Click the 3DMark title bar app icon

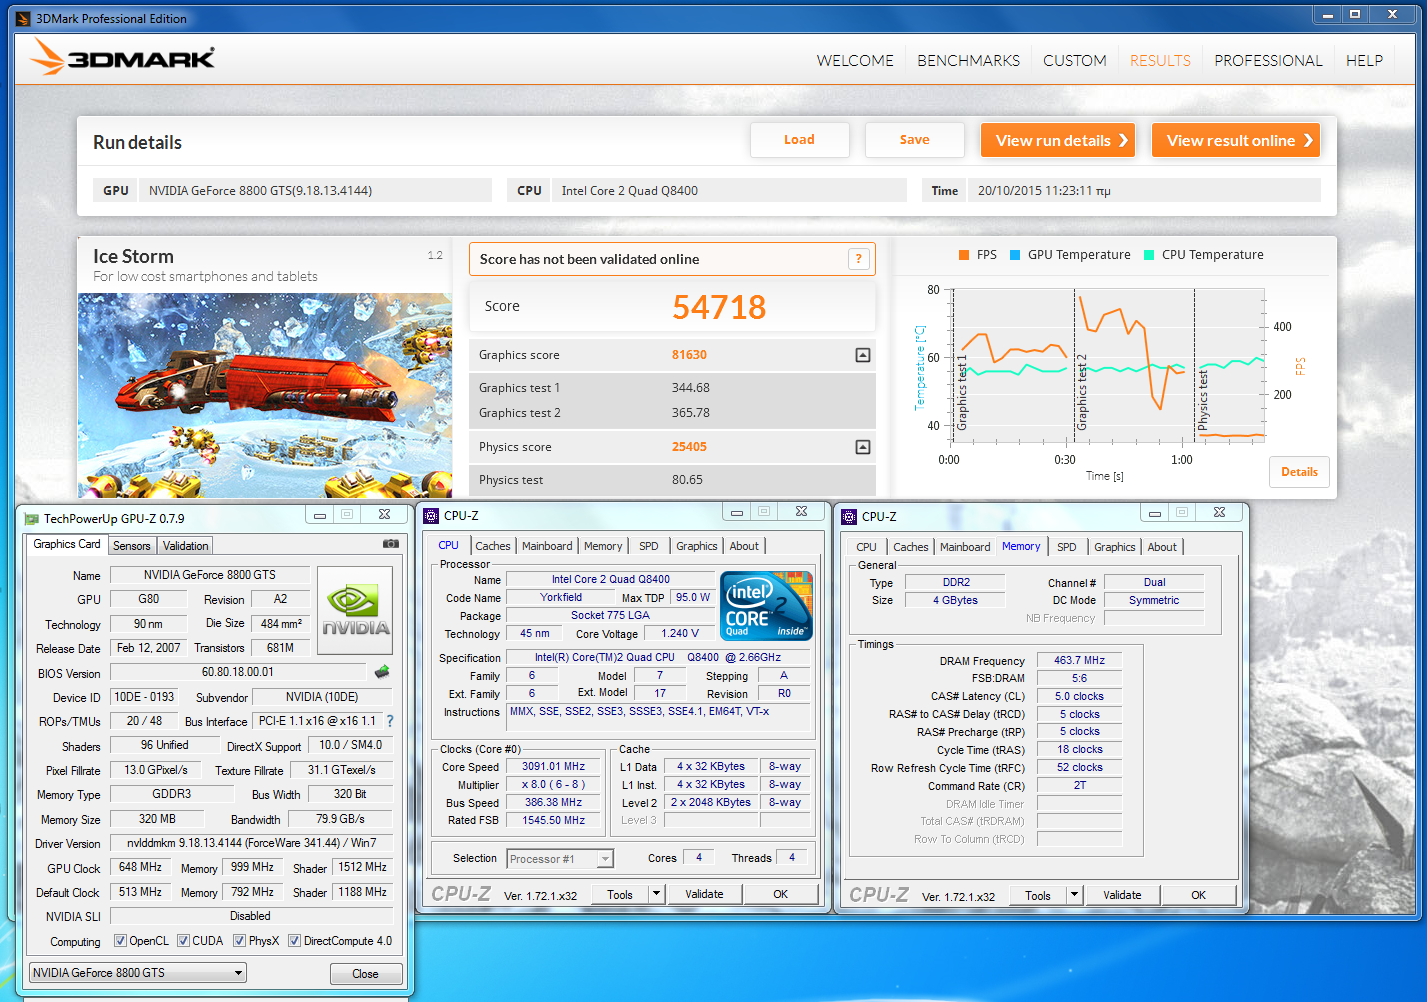pyautogui.click(x=23, y=18)
